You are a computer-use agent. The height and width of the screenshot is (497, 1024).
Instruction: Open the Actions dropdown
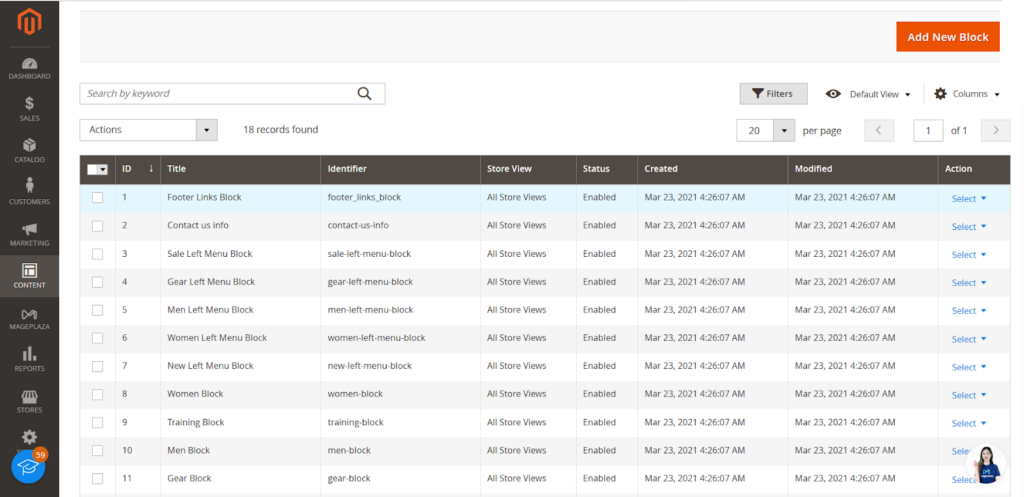[x=148, y=130]
